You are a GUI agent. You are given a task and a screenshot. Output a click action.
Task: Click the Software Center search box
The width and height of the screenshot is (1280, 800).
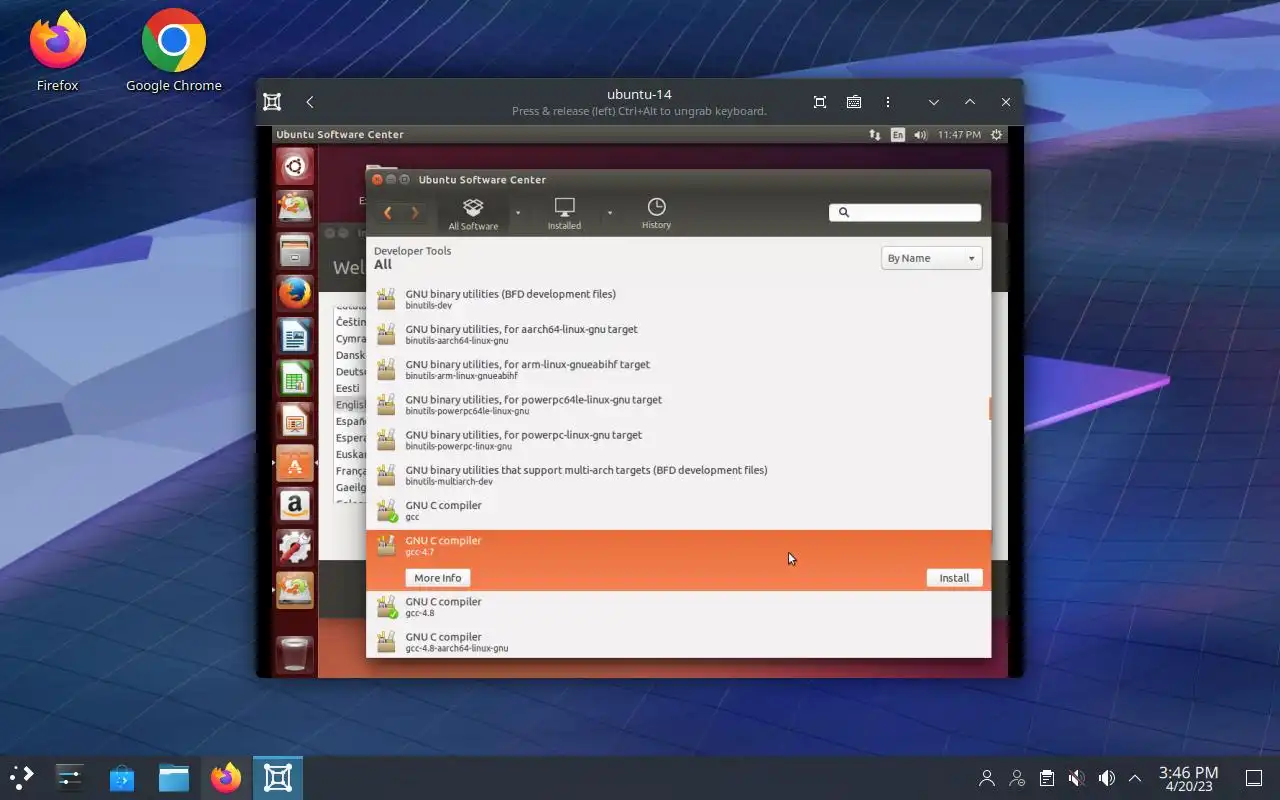[x=905, y=212]
